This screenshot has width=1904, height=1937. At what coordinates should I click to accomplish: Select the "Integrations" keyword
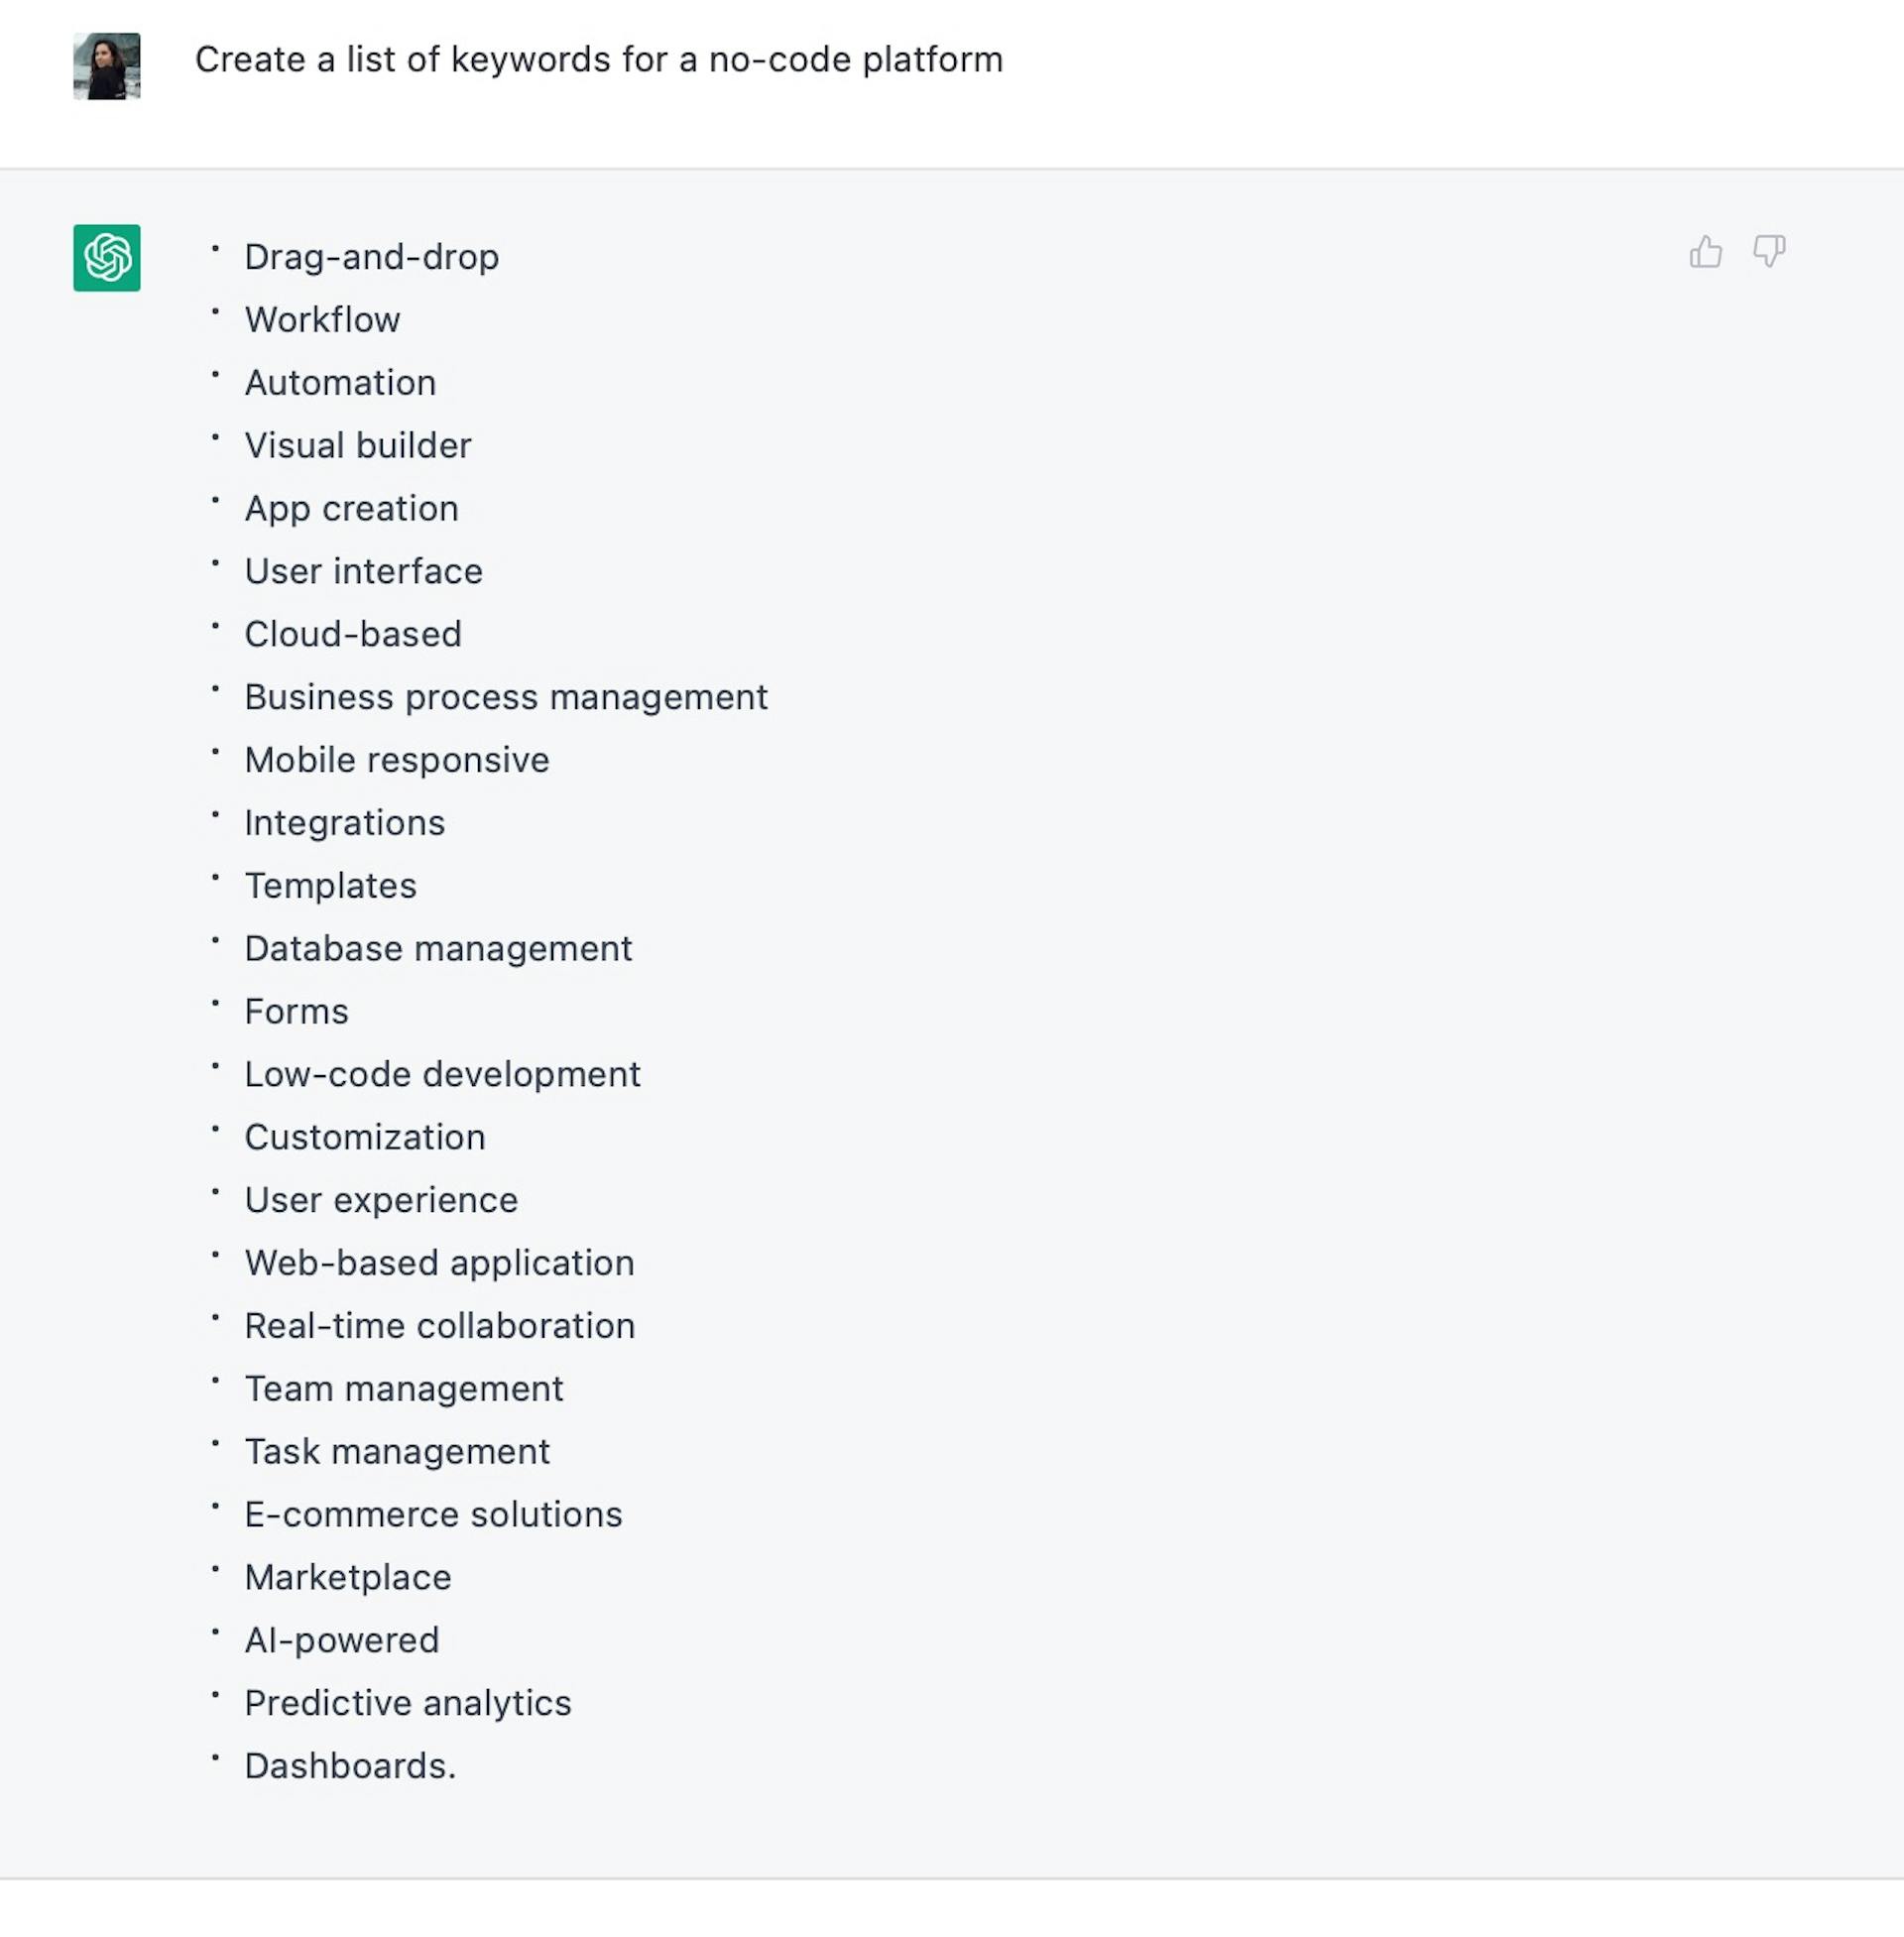344,823
